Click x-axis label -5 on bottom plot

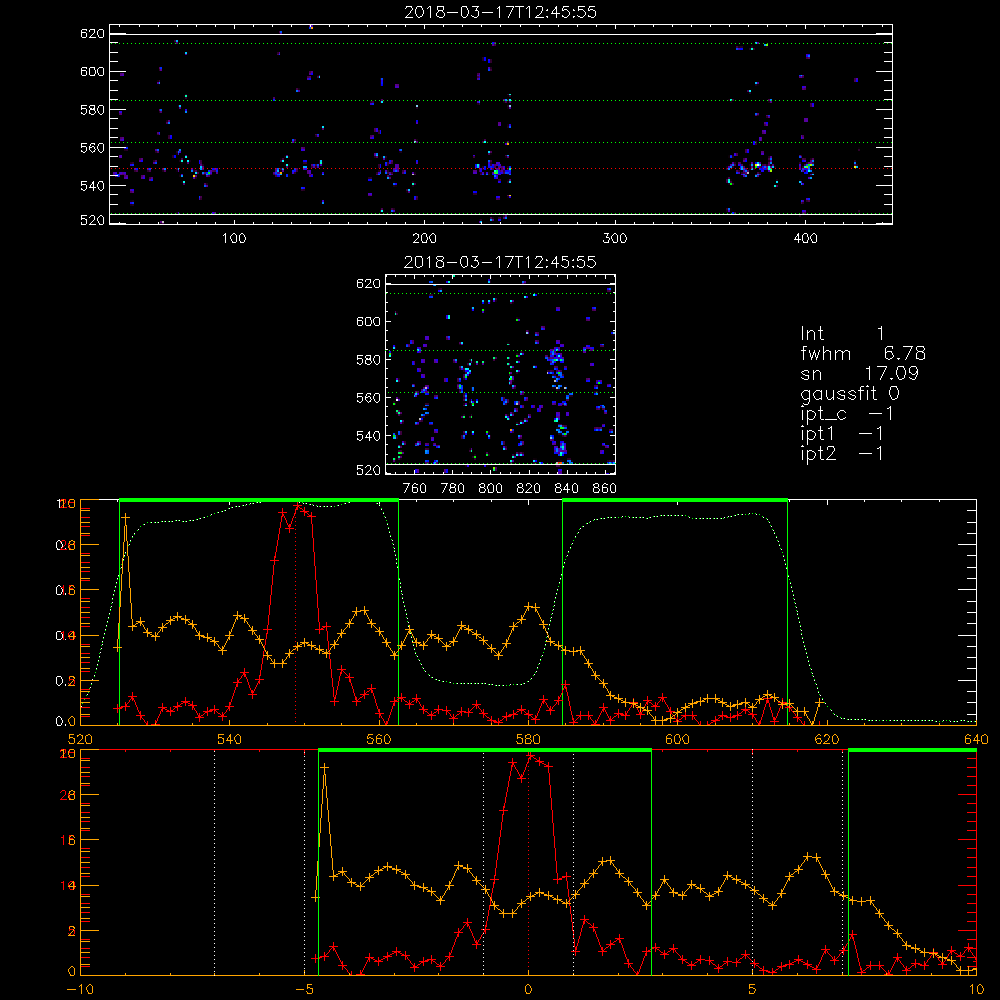point(304,989)
